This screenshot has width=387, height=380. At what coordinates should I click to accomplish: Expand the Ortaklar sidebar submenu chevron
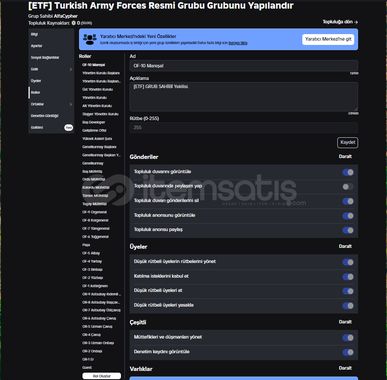pyautogui.click(x=71, y=104)
